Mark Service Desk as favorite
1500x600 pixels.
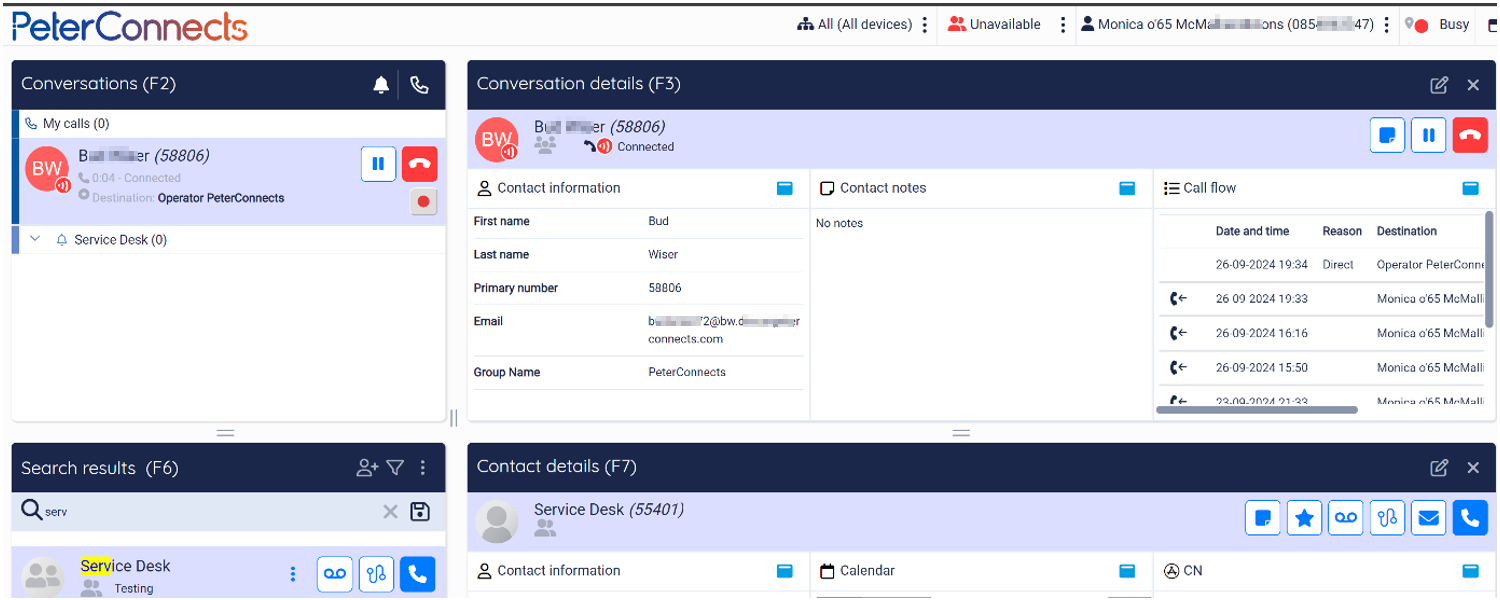[1304, 518]
